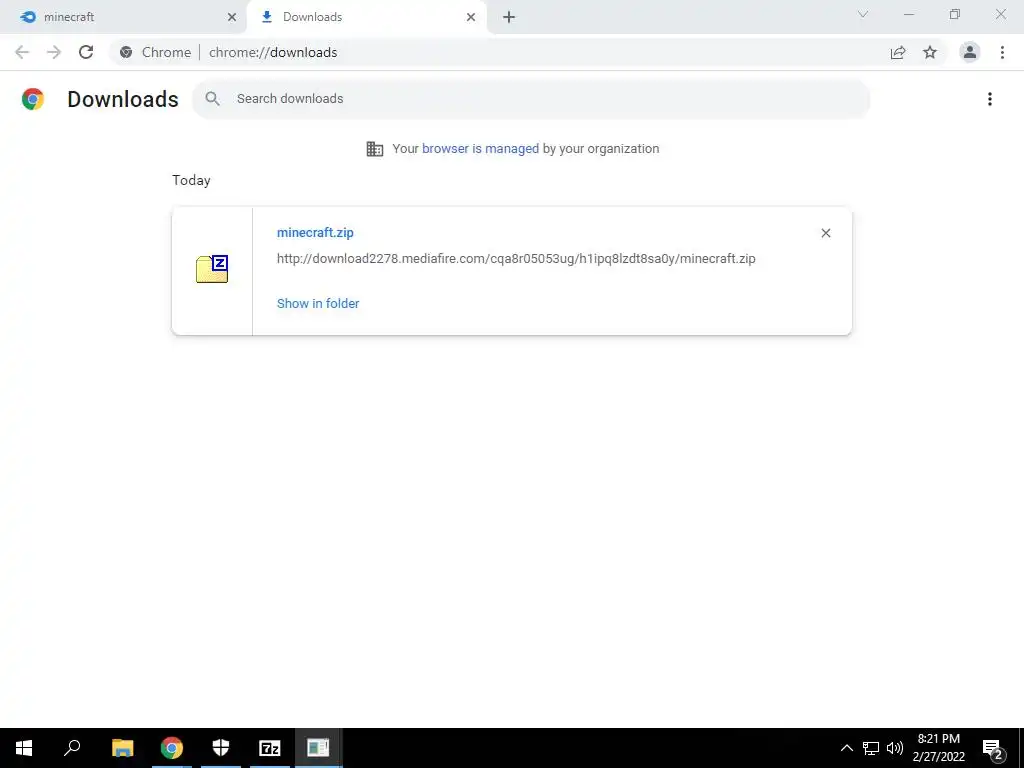The width and height of the screenshot is (1024, 768).
Task: Open a new browser tab
Action: [x=509, y=17]
